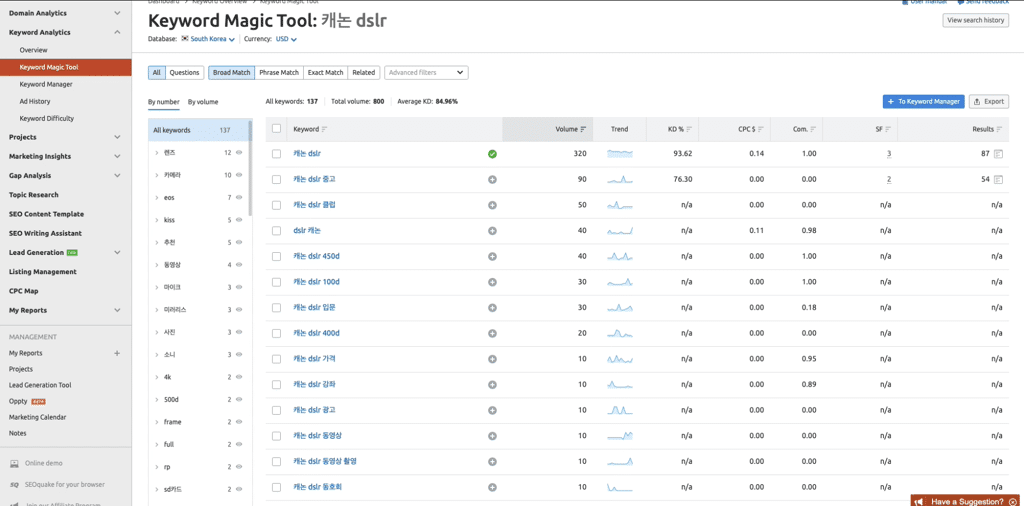Open the USD currency dropdown
Image resolution: width=1024 pixels, height=506 pixels.
[286, 39]
